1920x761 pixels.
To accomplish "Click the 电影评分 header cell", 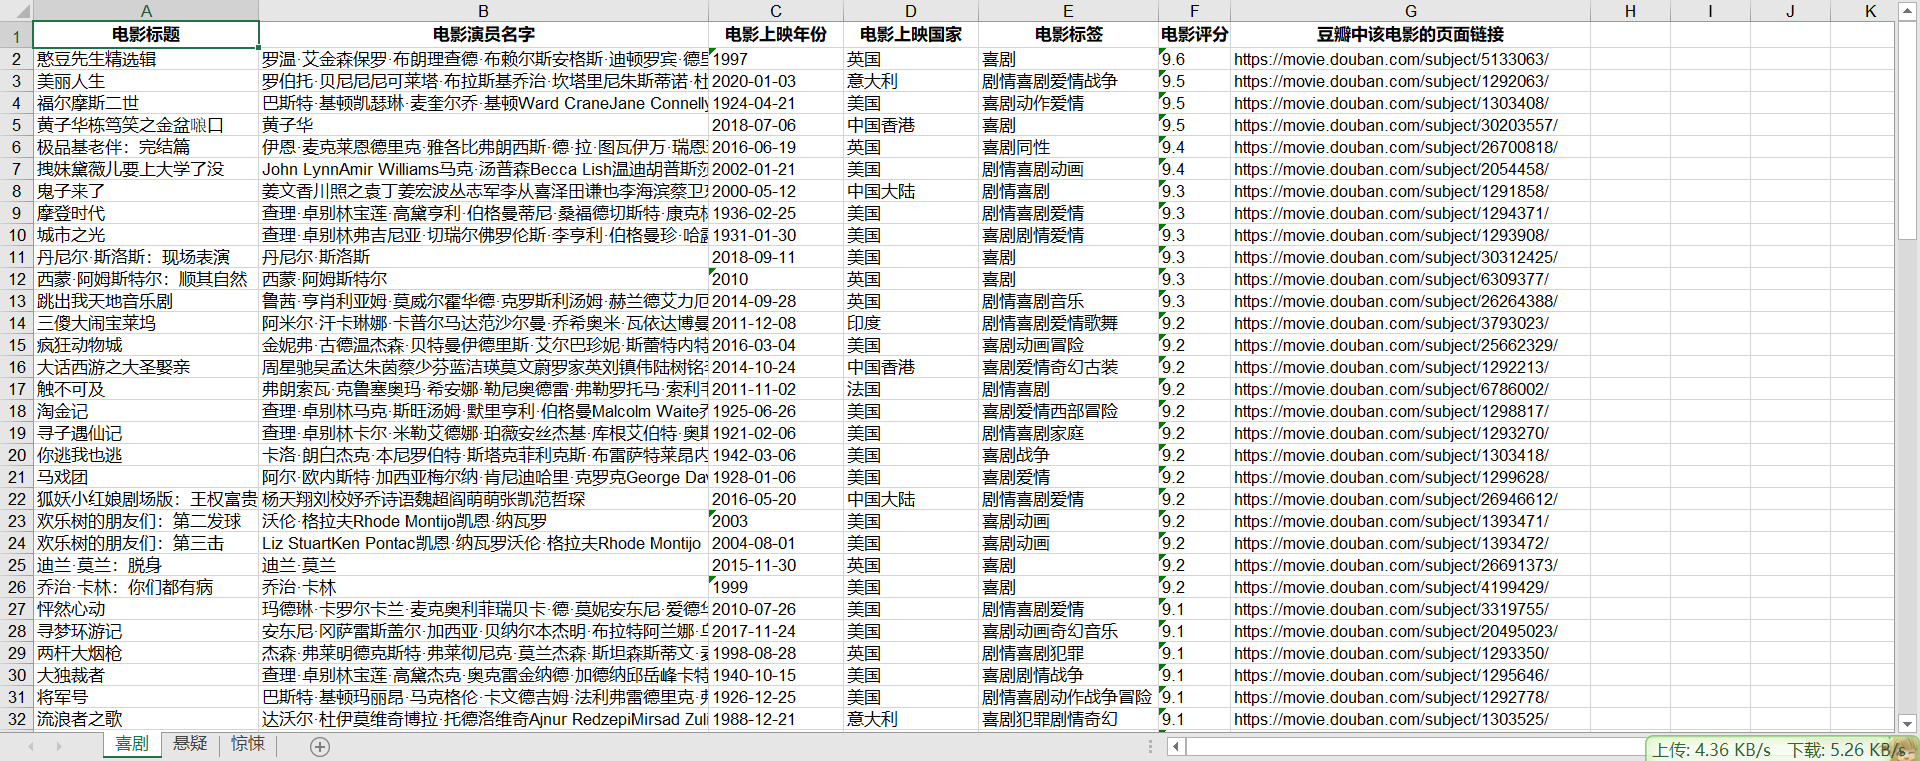I will pyautogui.click(x=1194, y=34).
